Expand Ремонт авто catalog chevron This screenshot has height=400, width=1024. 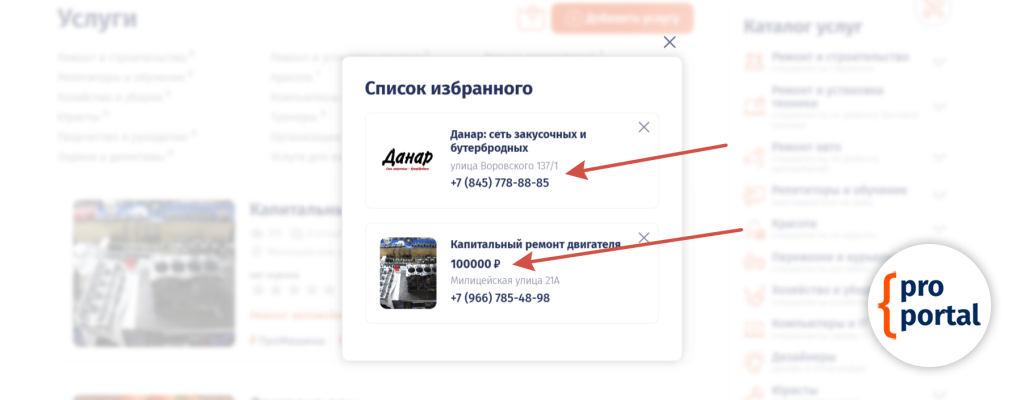940,158
